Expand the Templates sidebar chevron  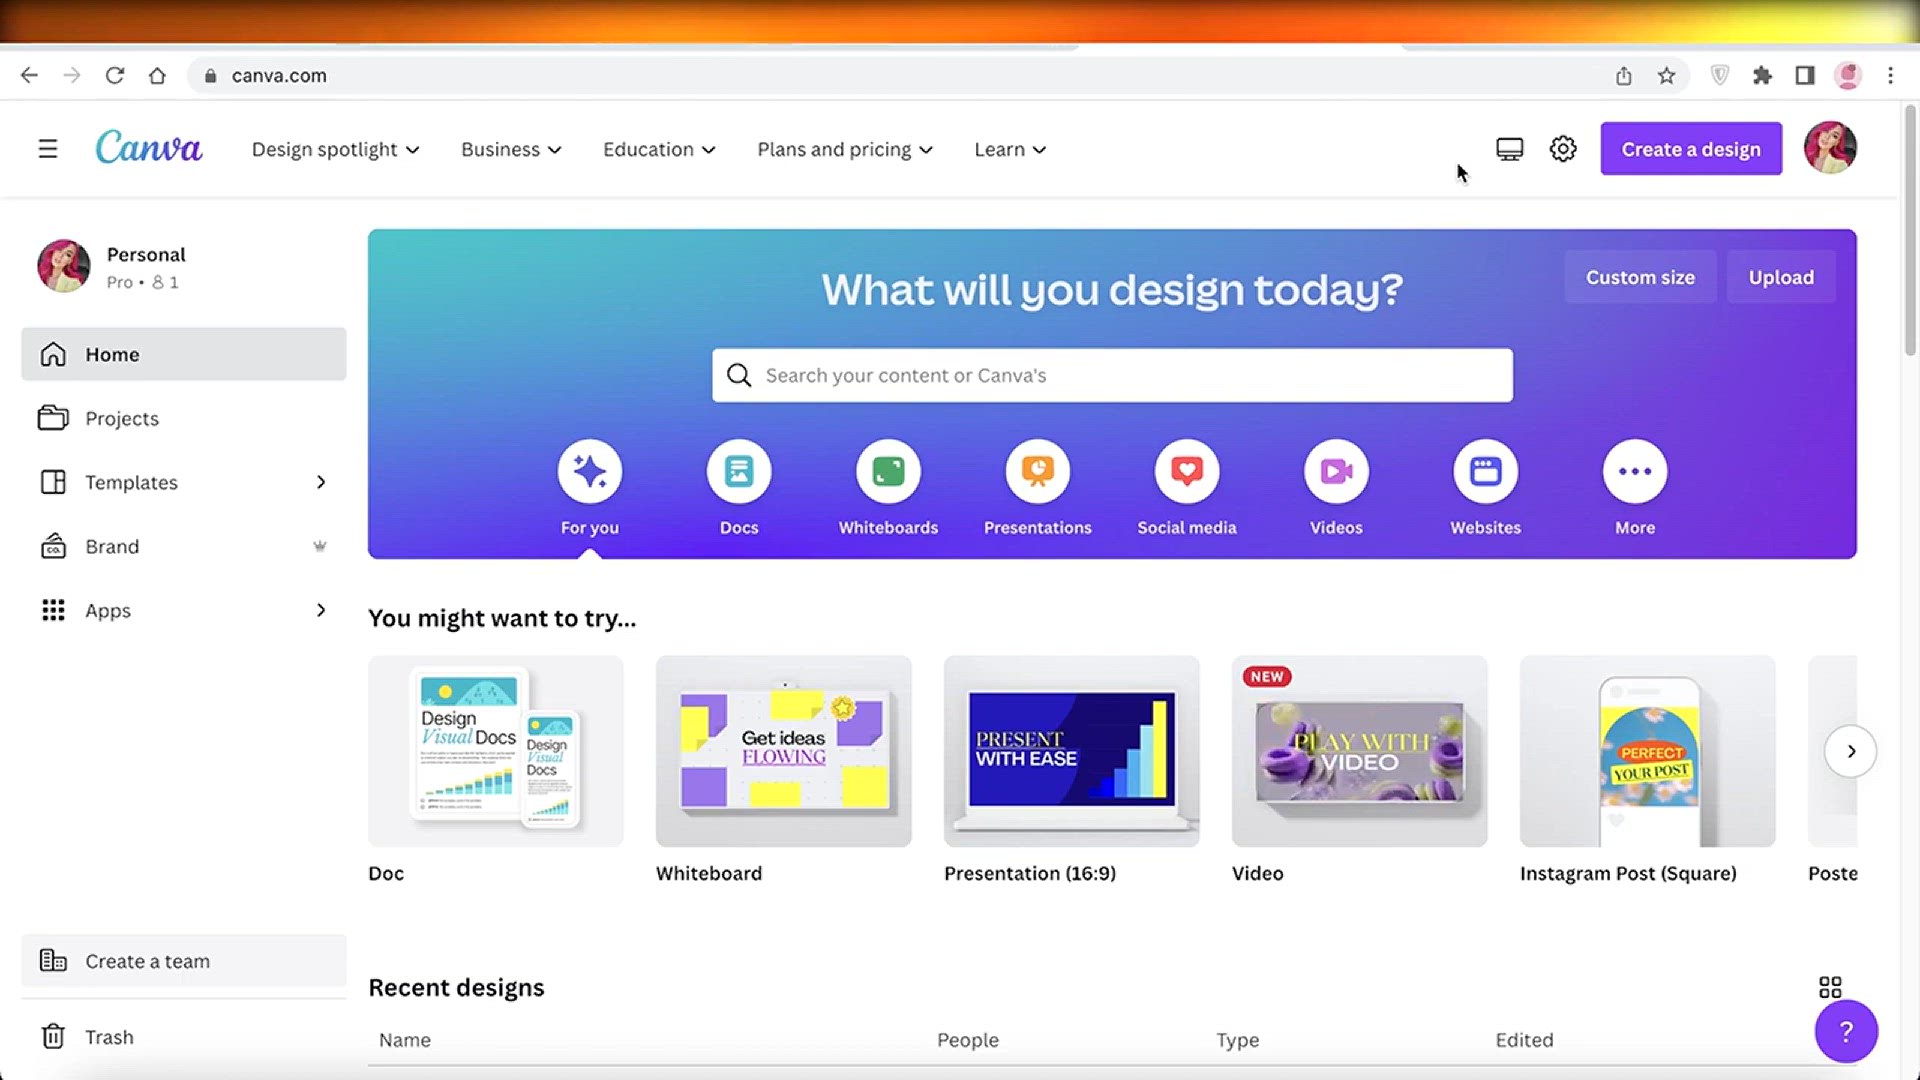(321, 482)
